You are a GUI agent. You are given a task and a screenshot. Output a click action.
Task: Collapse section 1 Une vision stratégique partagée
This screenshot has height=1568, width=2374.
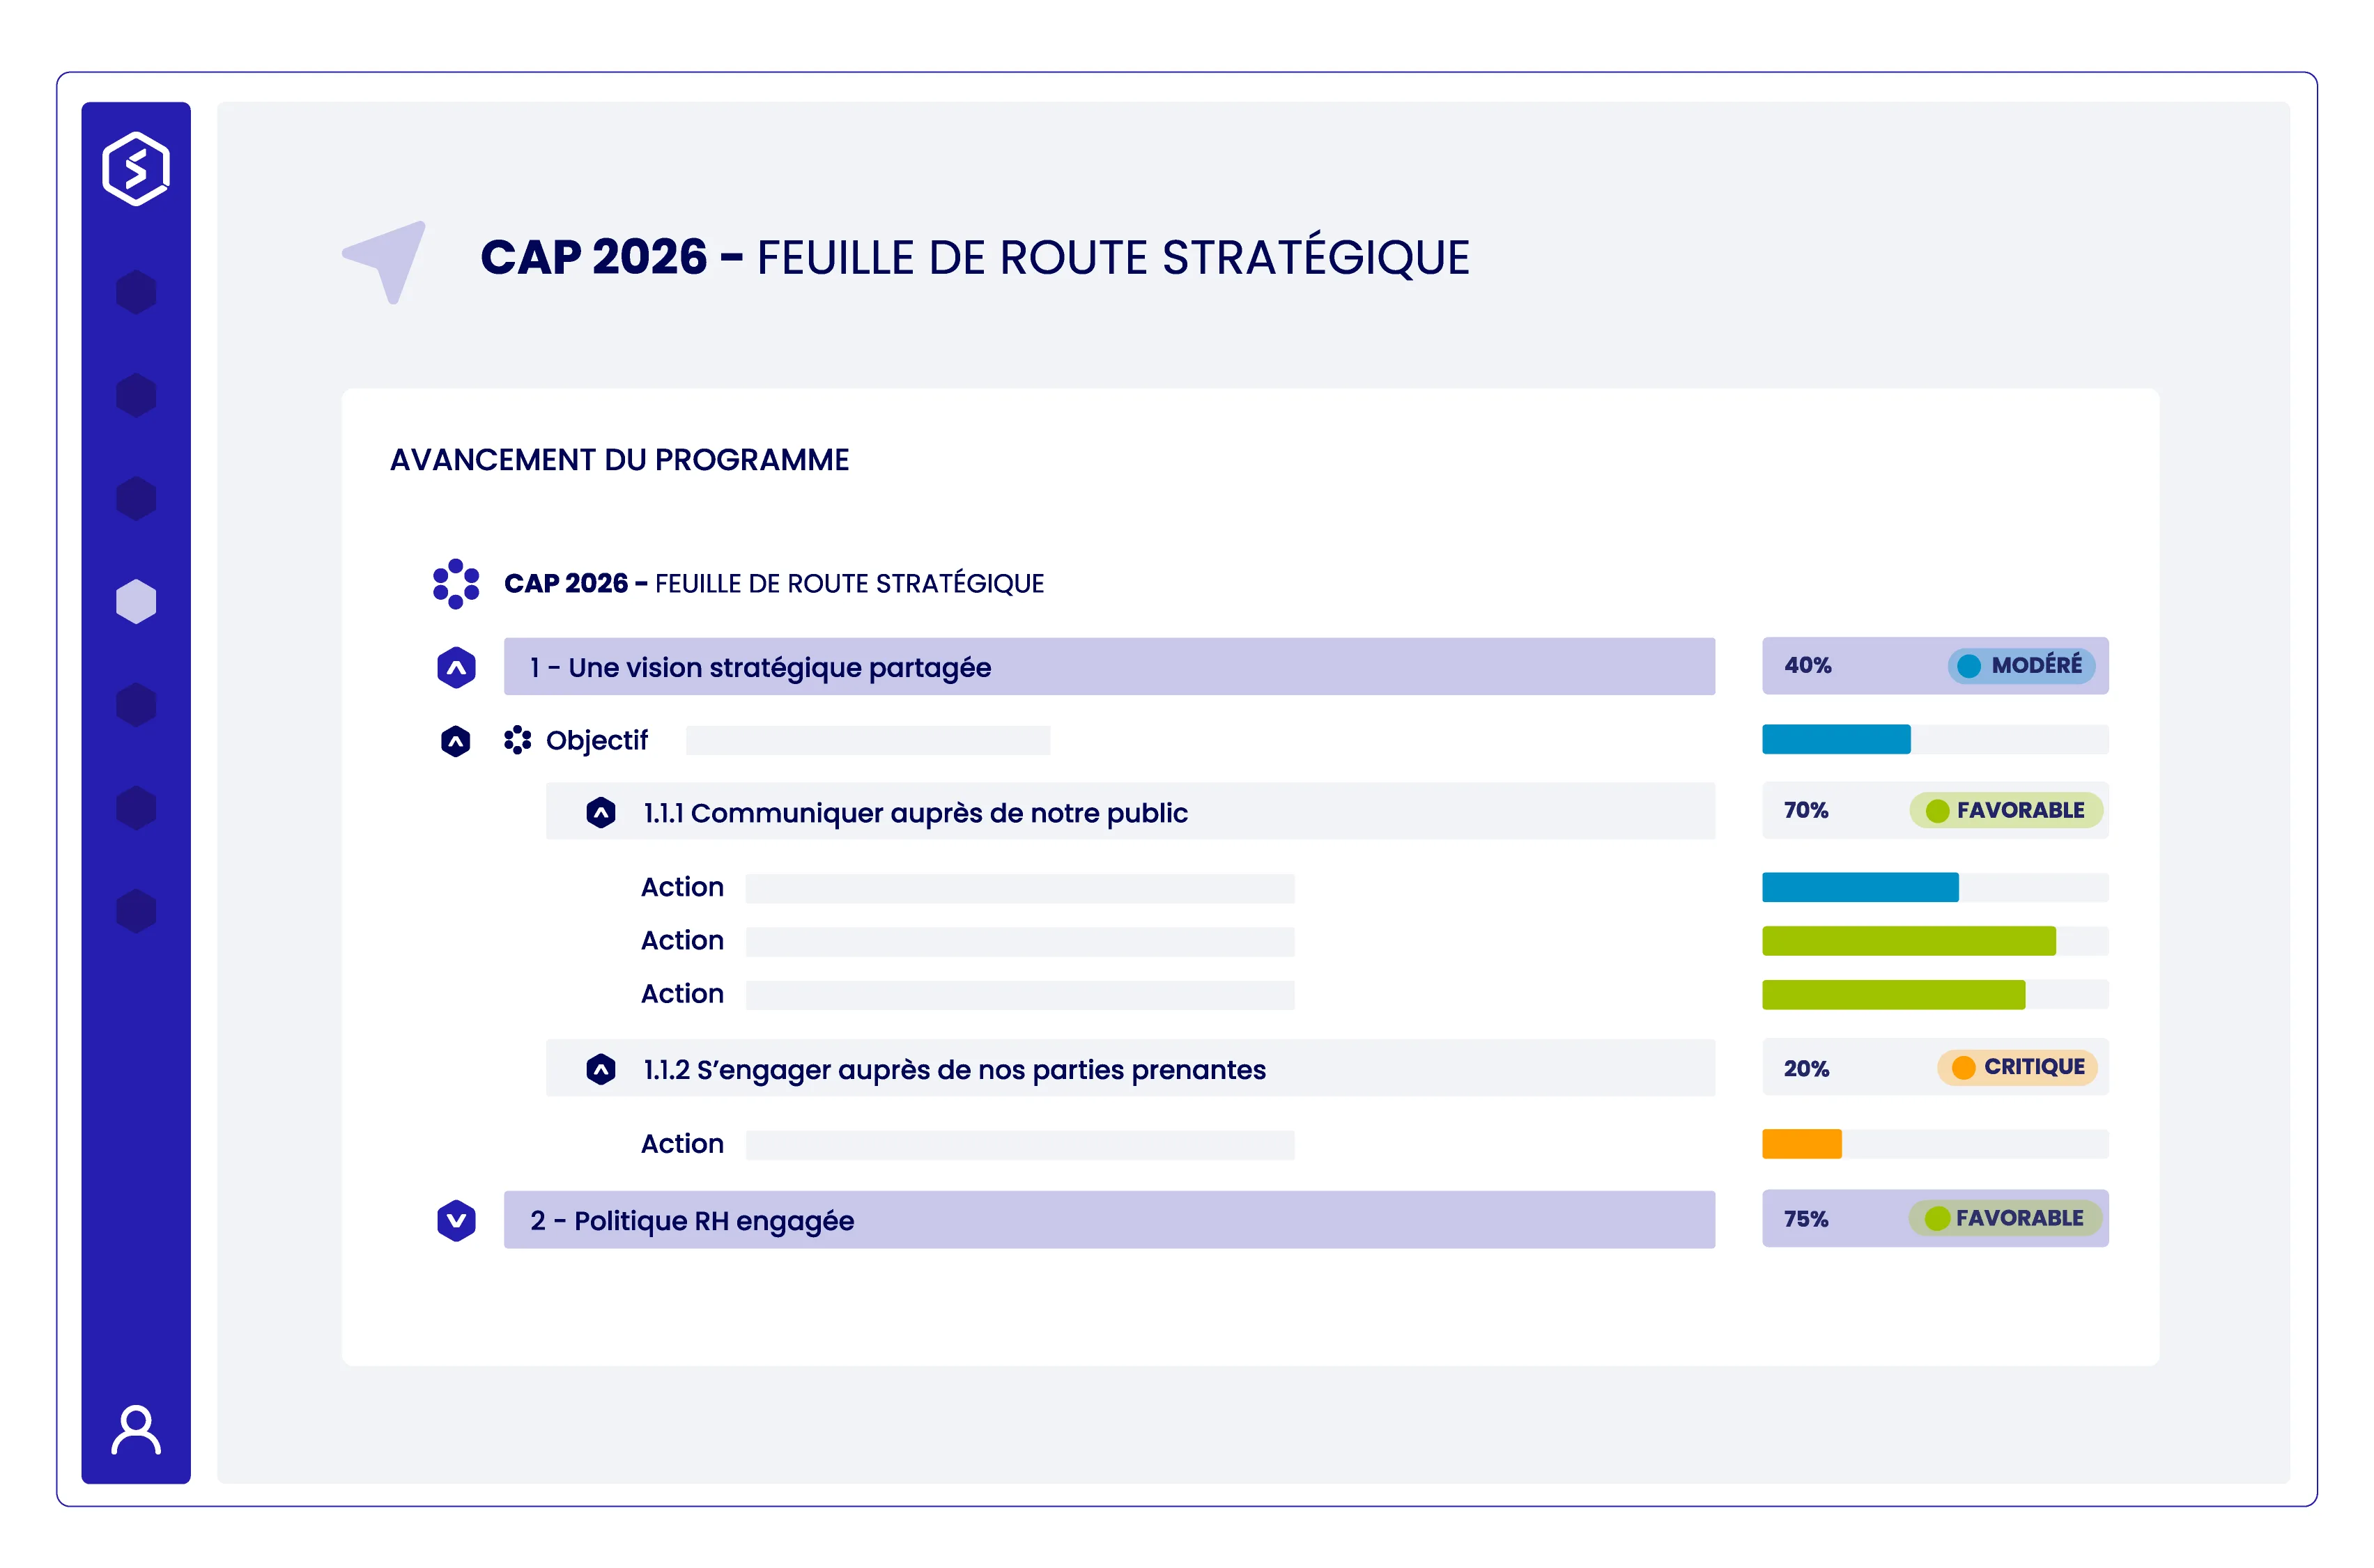(456, 667)
